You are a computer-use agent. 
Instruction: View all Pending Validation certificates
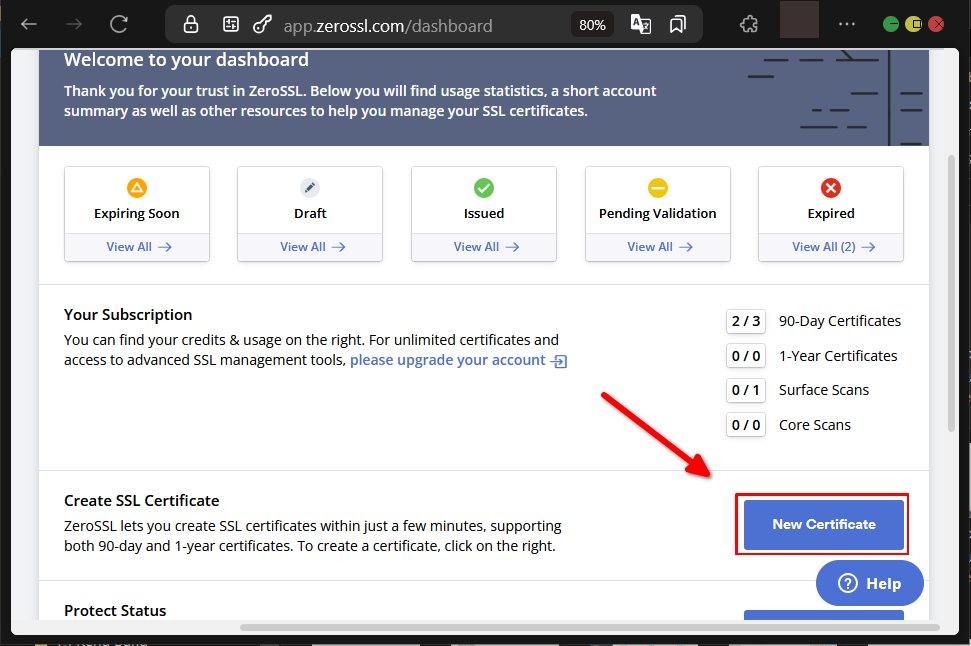(x=660, y=247)
